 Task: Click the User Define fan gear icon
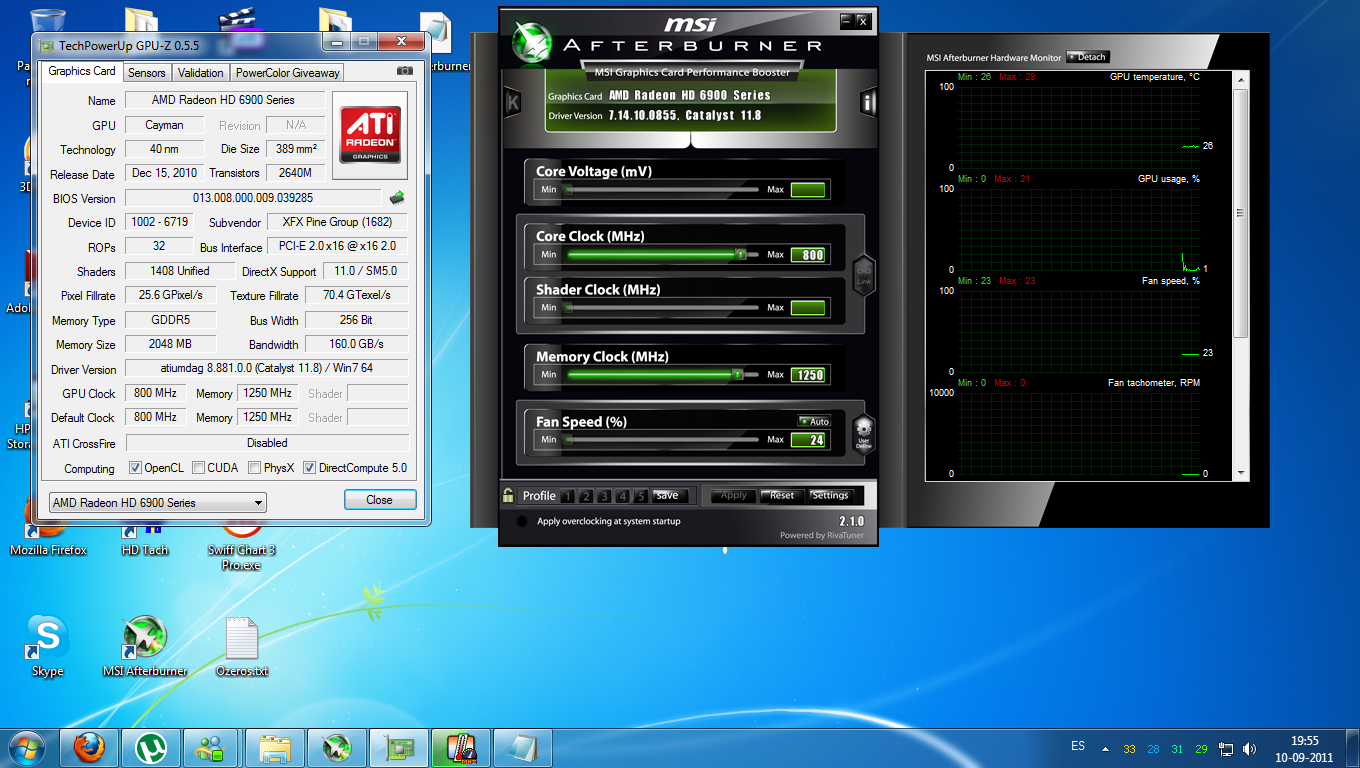pos(863,433)
